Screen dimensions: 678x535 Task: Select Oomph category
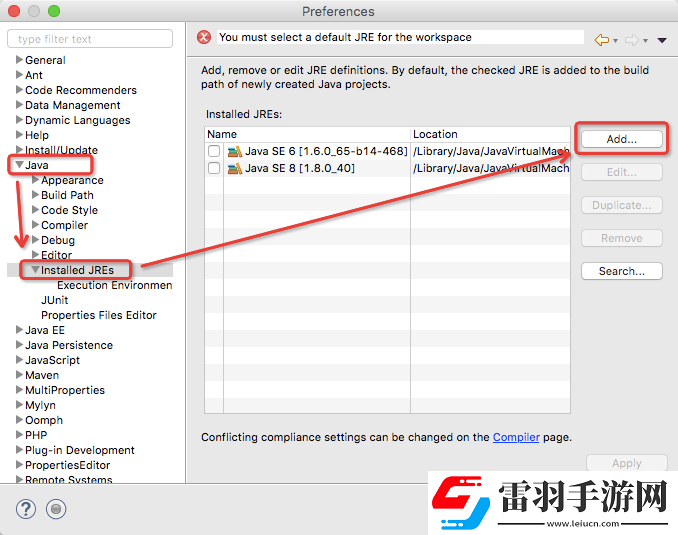(x=44, y=420)
